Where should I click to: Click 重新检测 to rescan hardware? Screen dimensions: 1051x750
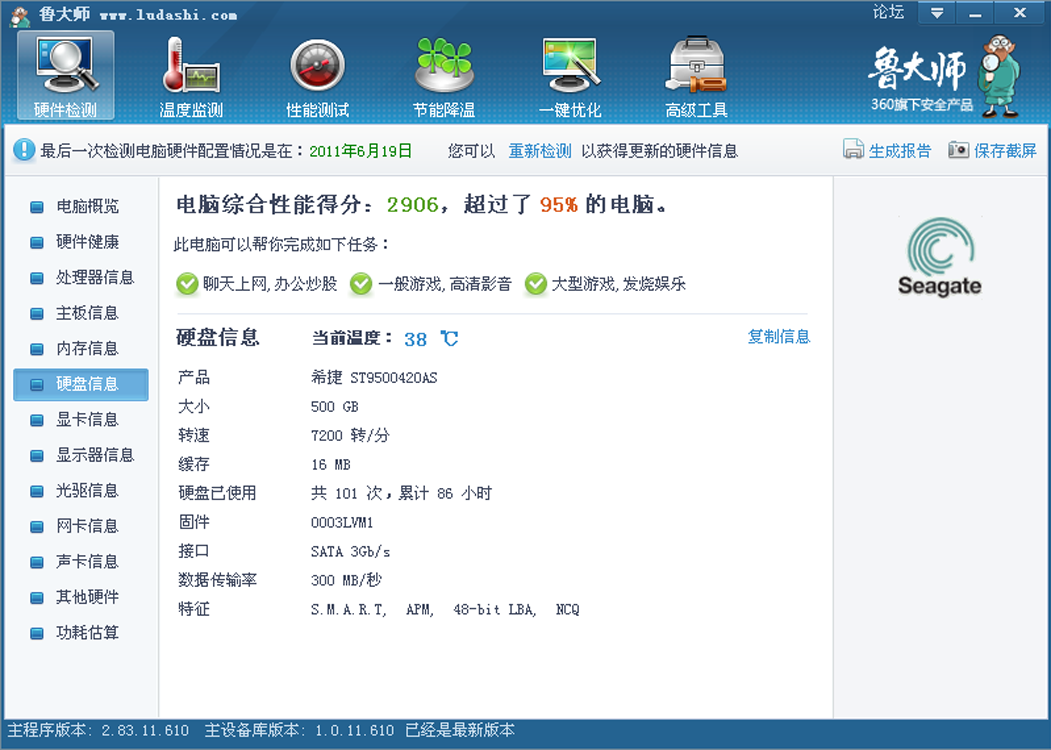(540, 151)
